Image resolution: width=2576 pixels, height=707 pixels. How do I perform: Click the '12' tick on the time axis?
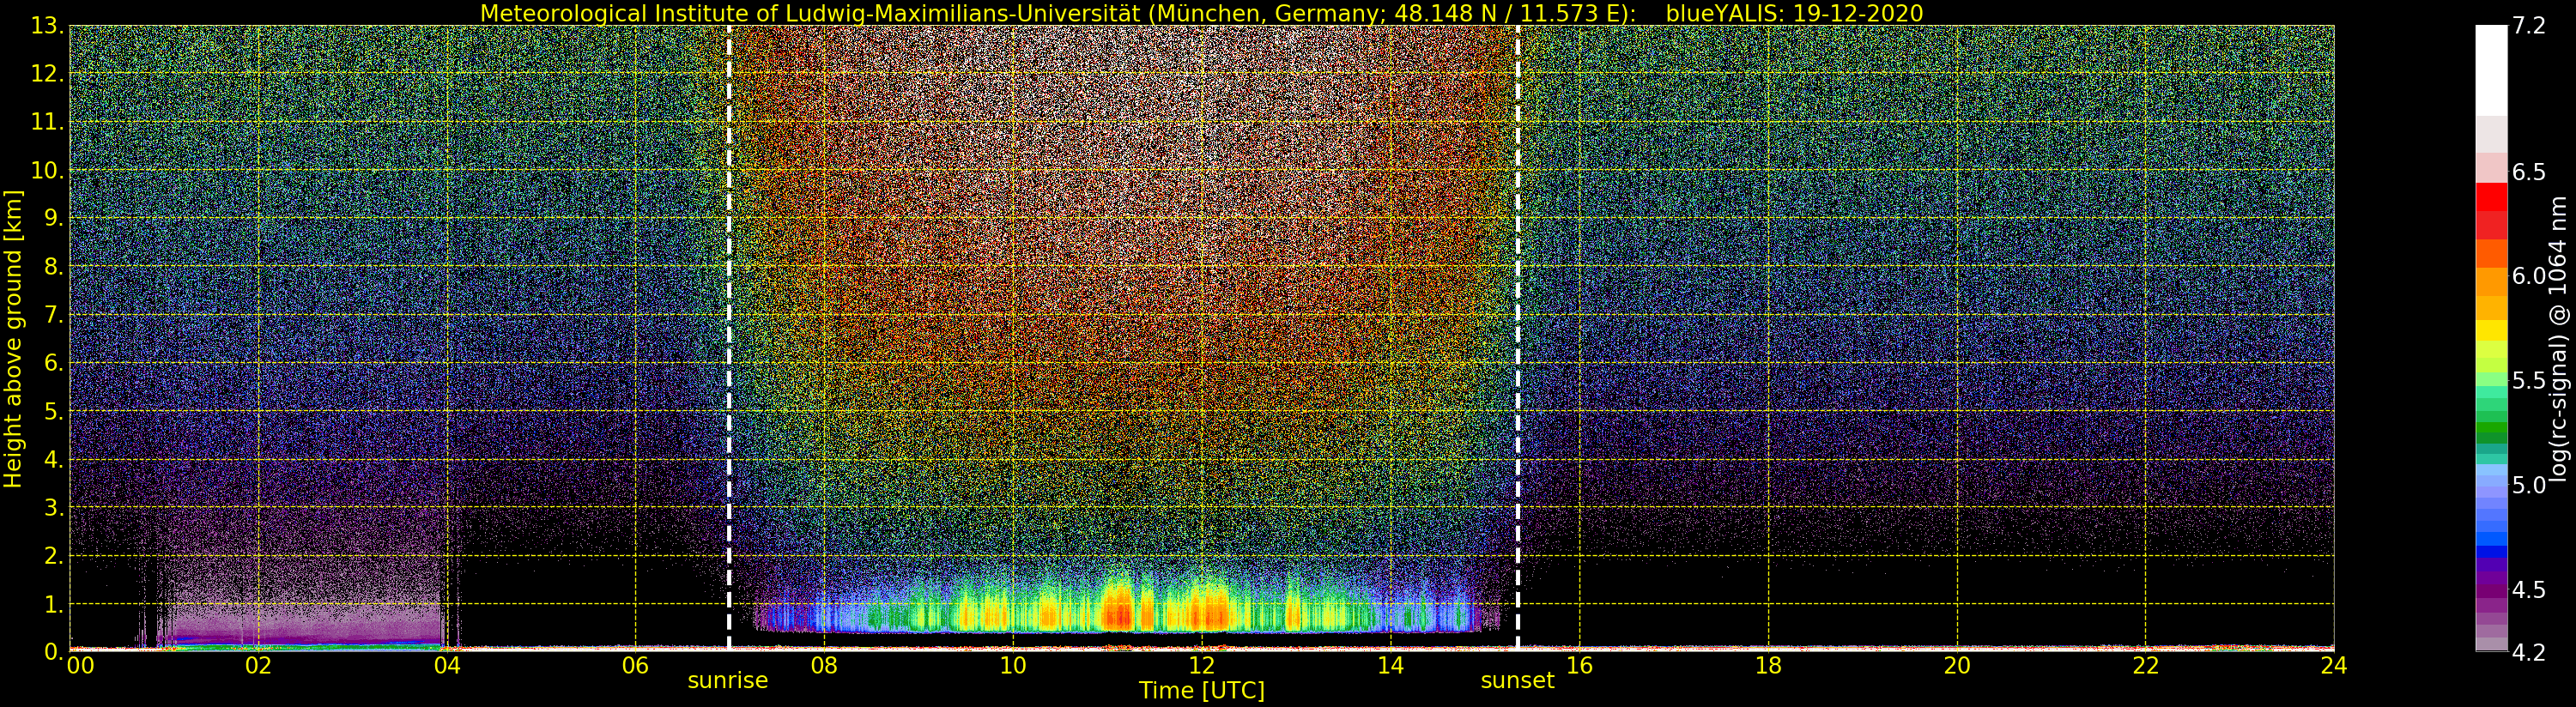(x=1201, y=666)
